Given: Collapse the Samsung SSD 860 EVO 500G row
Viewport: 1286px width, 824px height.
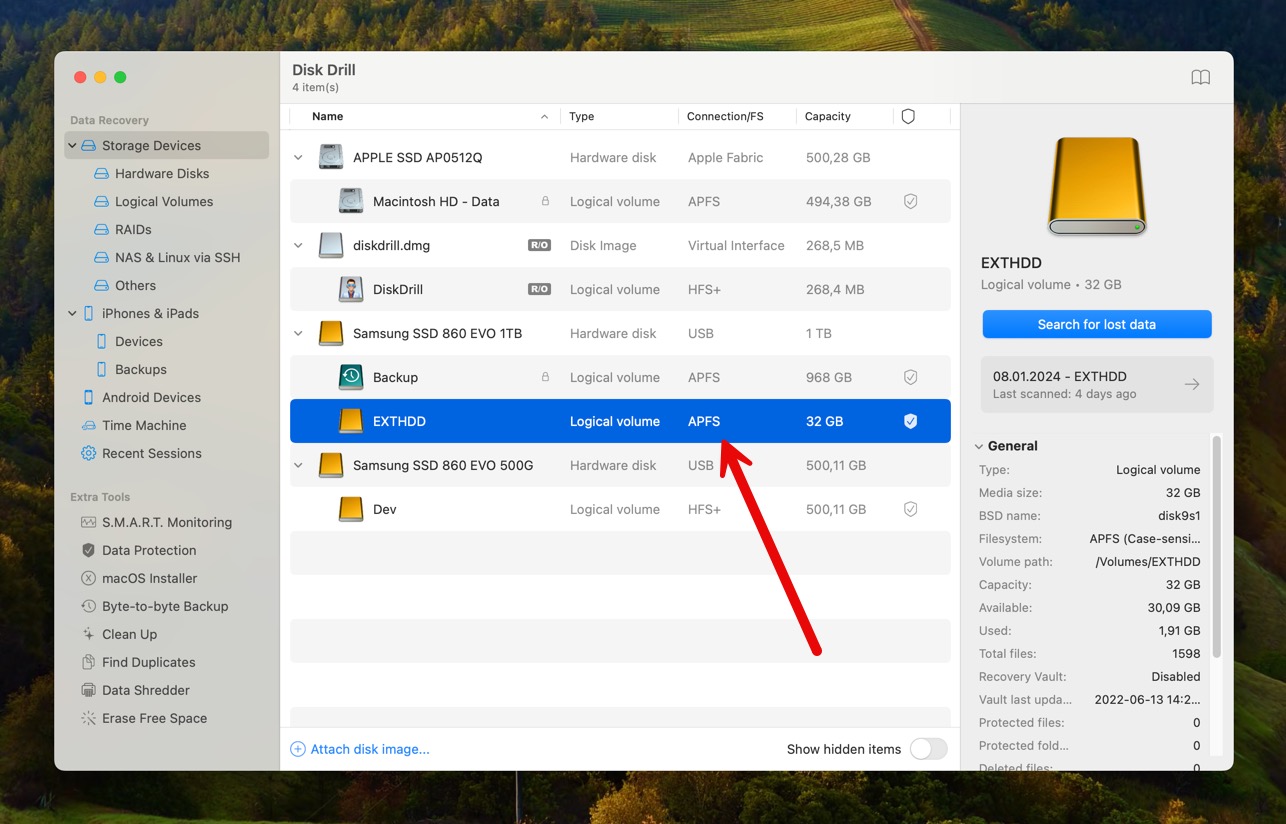Looking at the screenshot, I should pos(298,466).
